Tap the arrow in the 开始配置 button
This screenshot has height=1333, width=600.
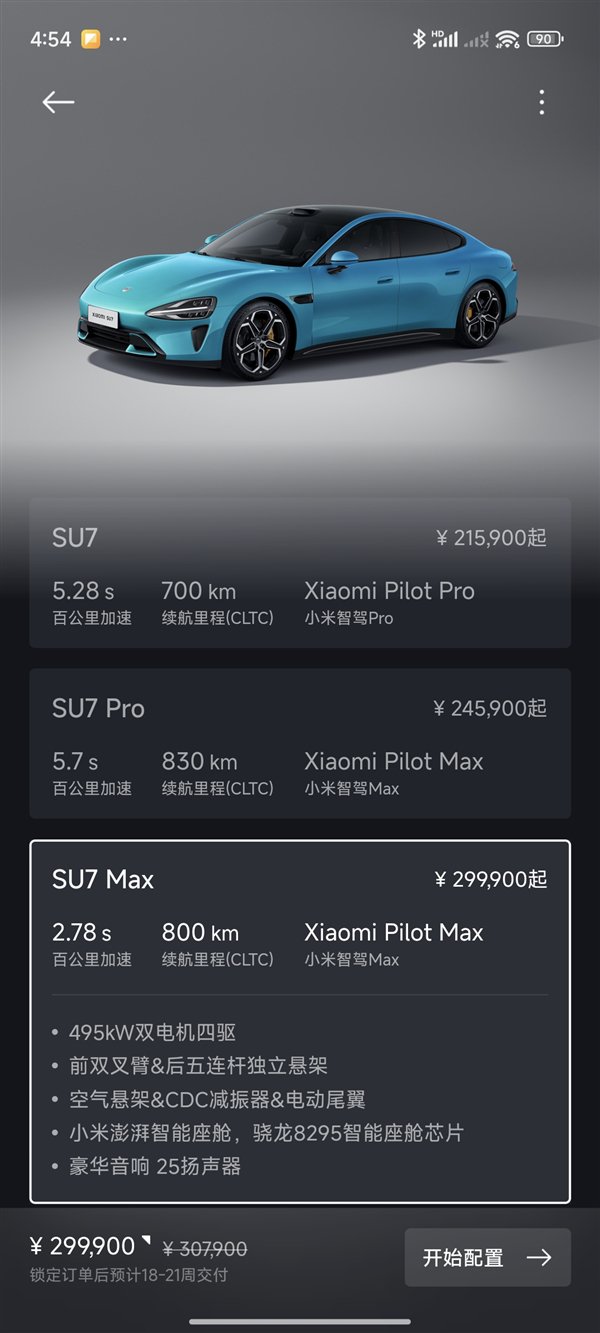pos(539,1258)
